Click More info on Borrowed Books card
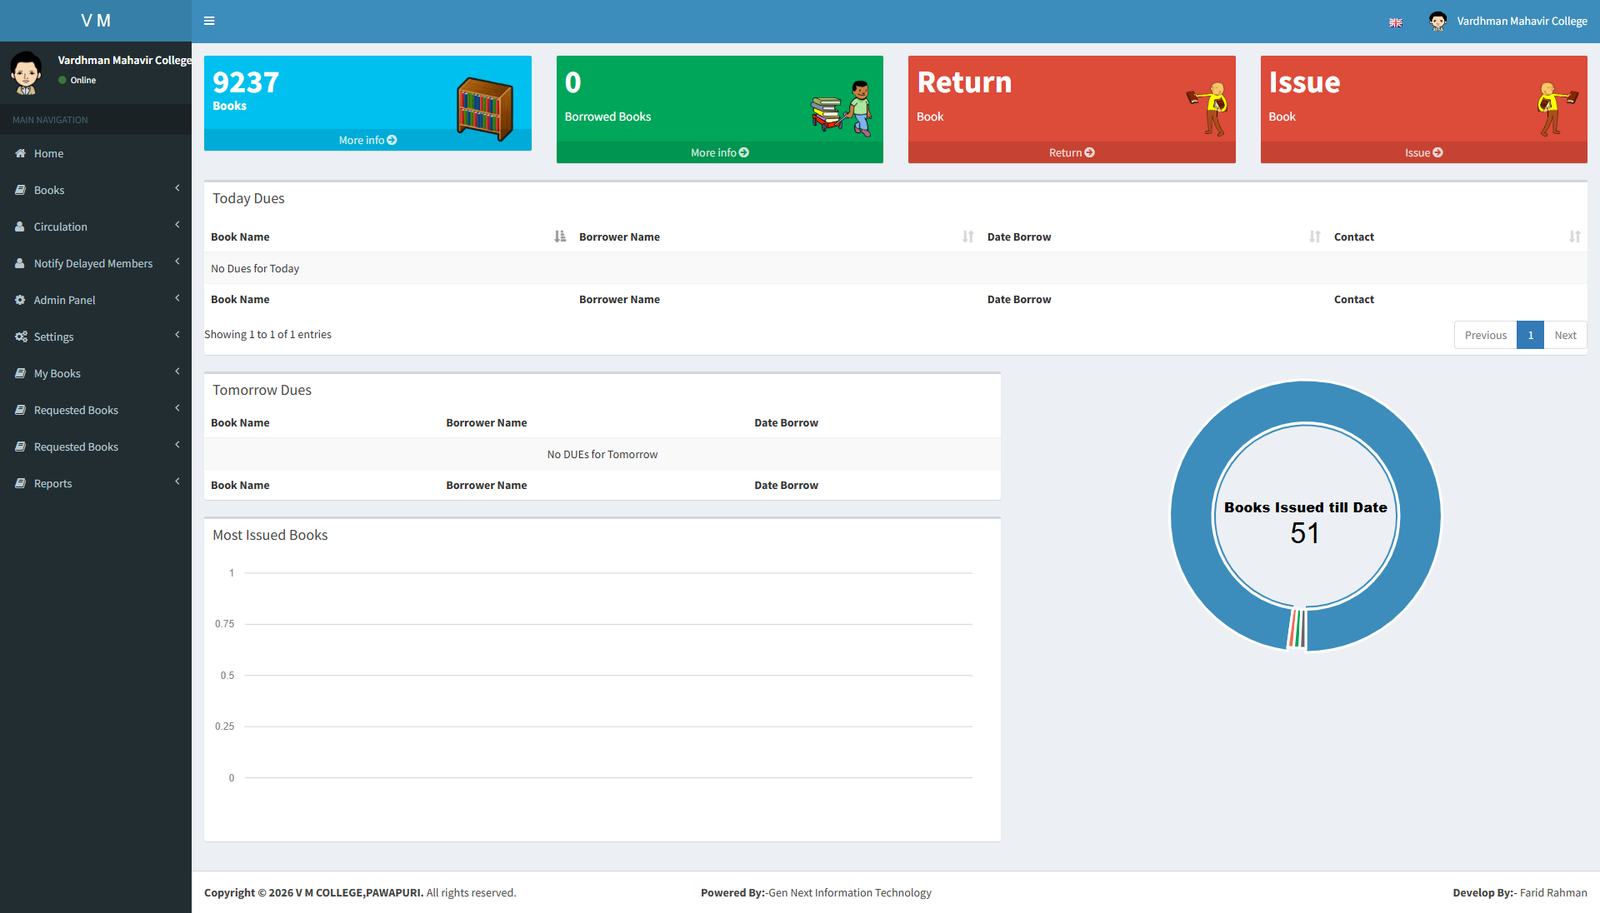Image resolution: width=1600 pixels, height=913 pixels. click(719, 153)
